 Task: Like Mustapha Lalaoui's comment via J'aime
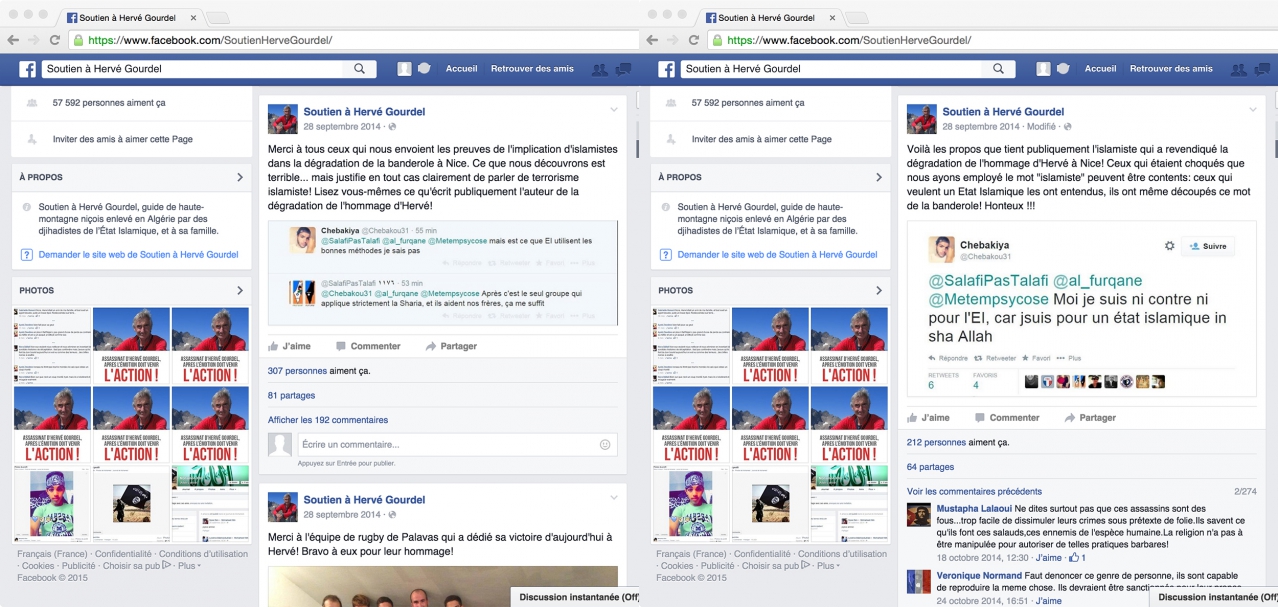tap(1048, 557)
